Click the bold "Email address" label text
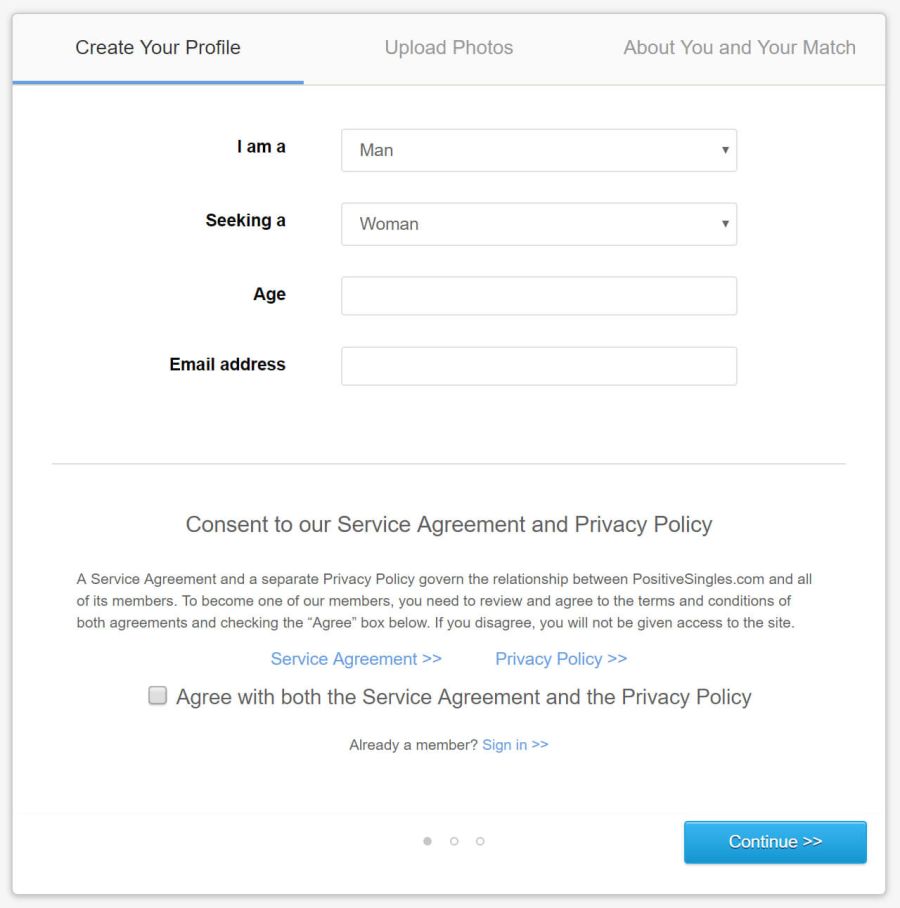This screenshot has width=900, height=908. pos(227,364)
